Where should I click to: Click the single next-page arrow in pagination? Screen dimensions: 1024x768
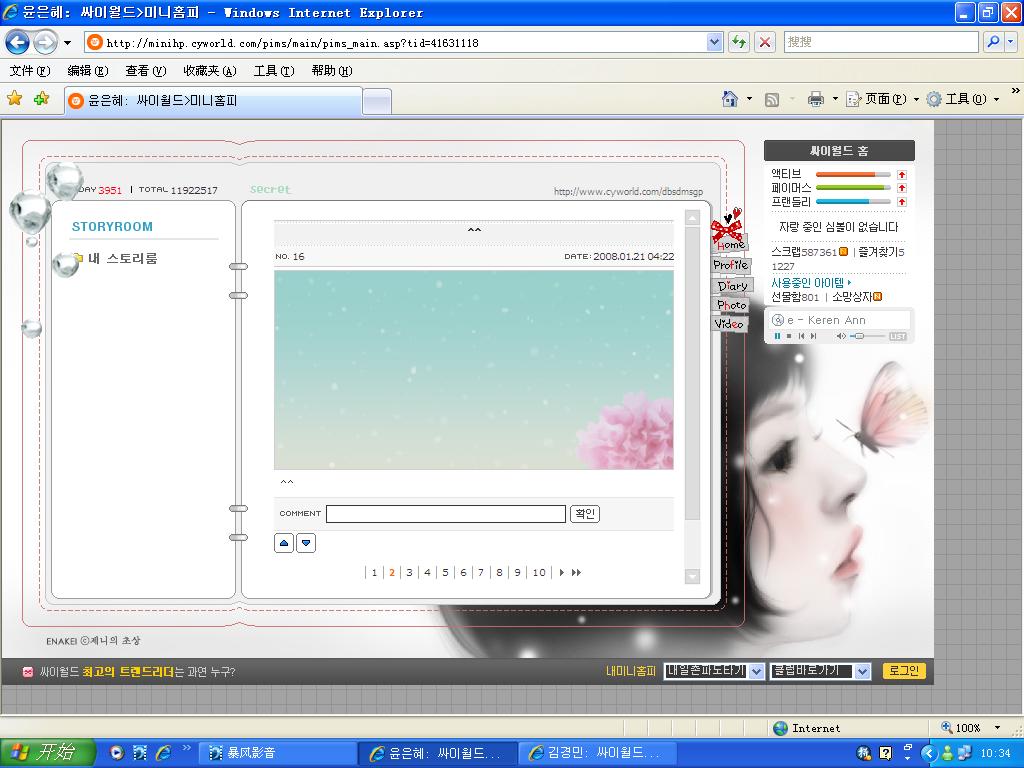[x=561, y=572]
